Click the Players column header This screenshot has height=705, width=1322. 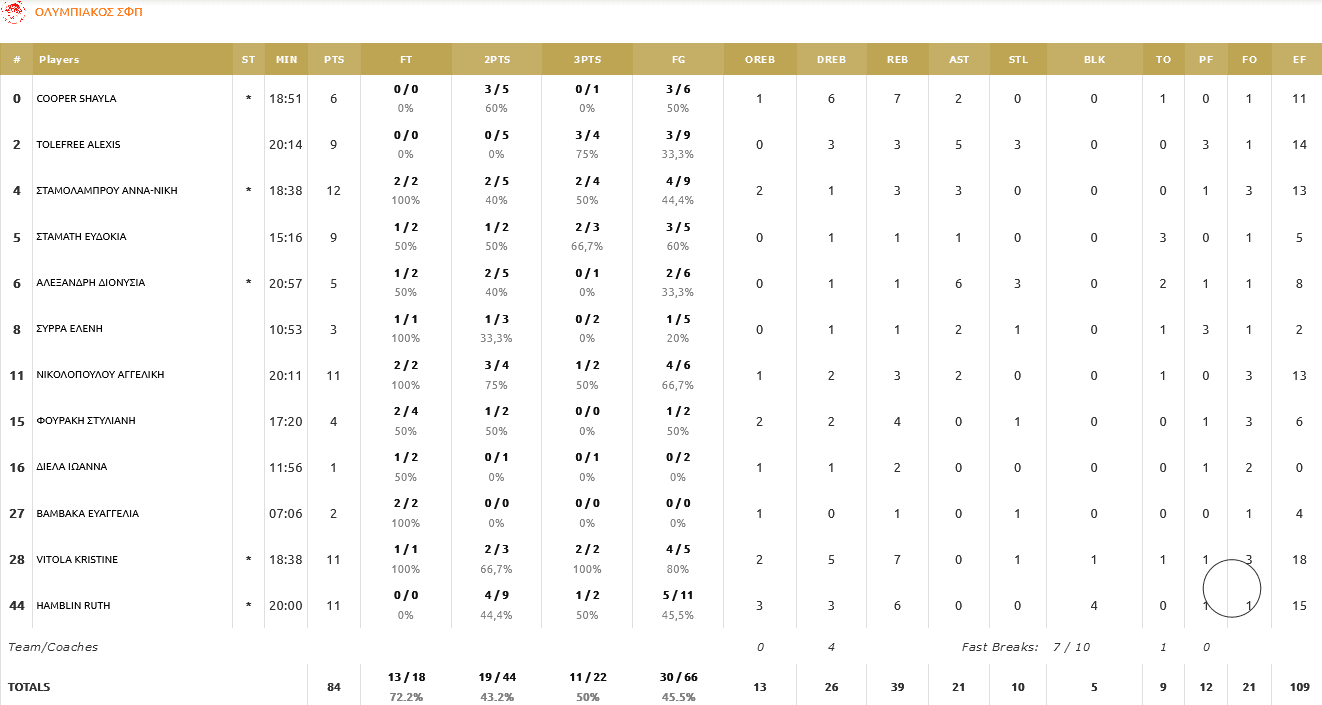[59, 59]
